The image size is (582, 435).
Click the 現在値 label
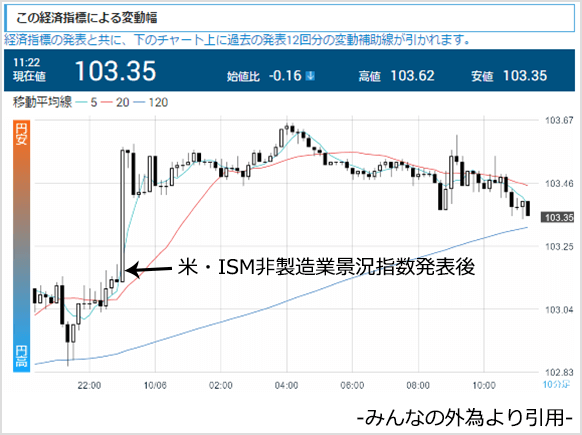pyautogui.click(x=29, y=76)
